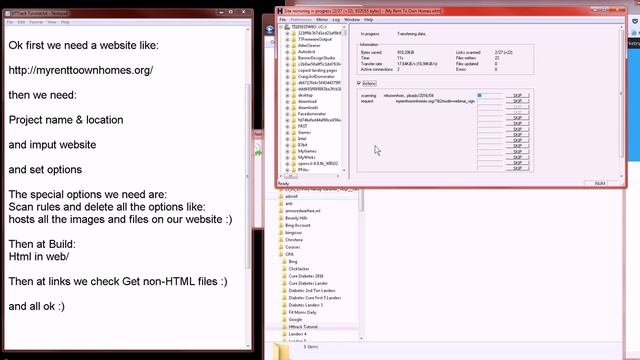Click 'Html in web/' line in Notepad
The width and height of the screenshot is (640, 360).
pyautogui.click(x=39, y=257)
